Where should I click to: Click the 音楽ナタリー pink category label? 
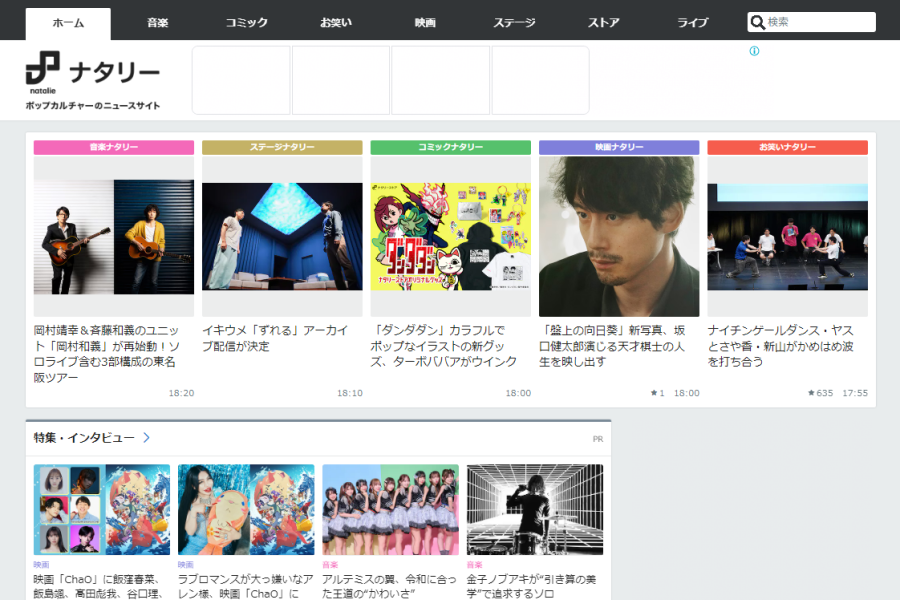tap(114, 147)
